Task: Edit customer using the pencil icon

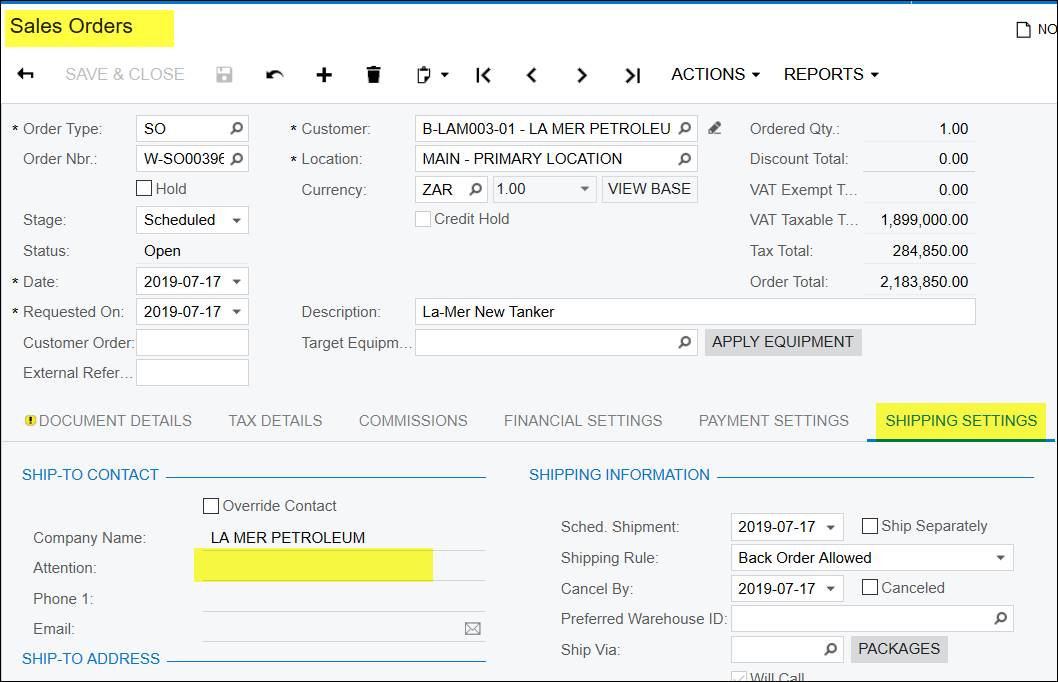Action: coord(714,128)
